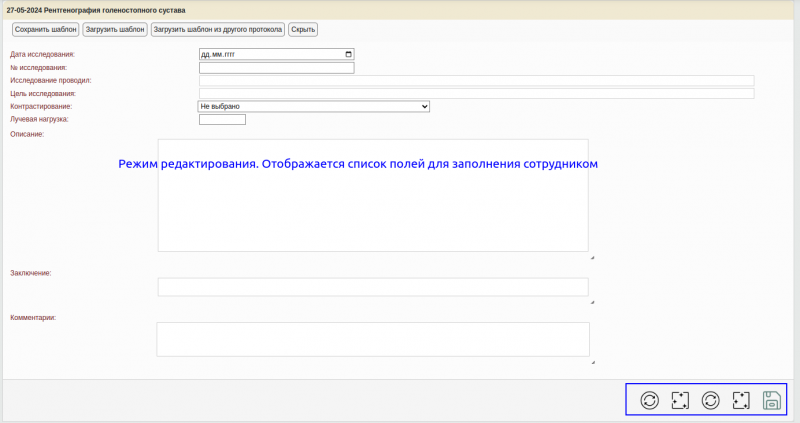Viewport: 800px width, 423px height.
Task: Click the Лучевая нагрузка input box
Action: tap(222, 119)
